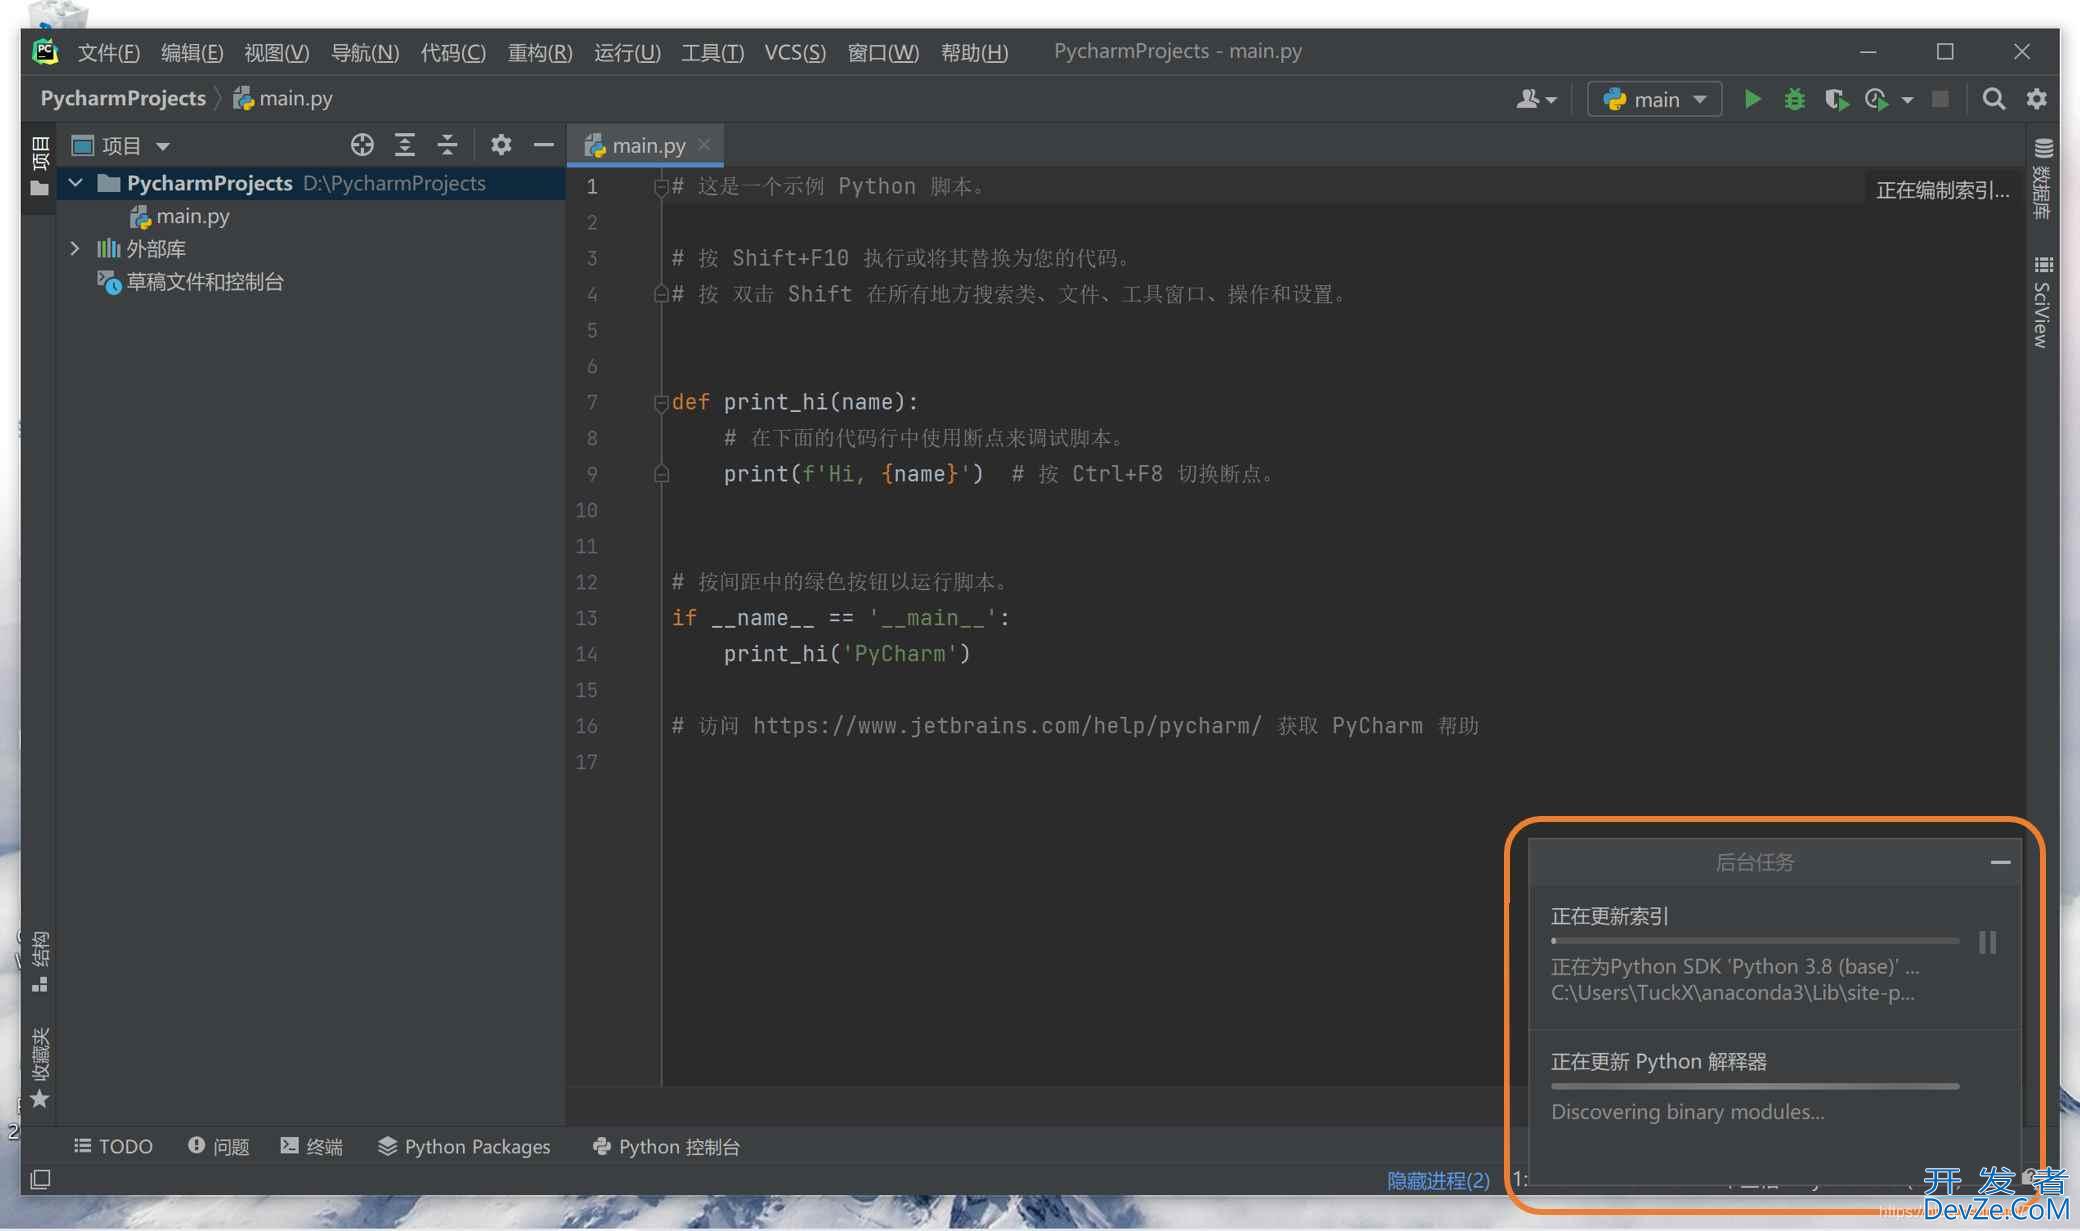Click the pause button on index update task
2080x1231 pixels.
[x=1988, y=942]
